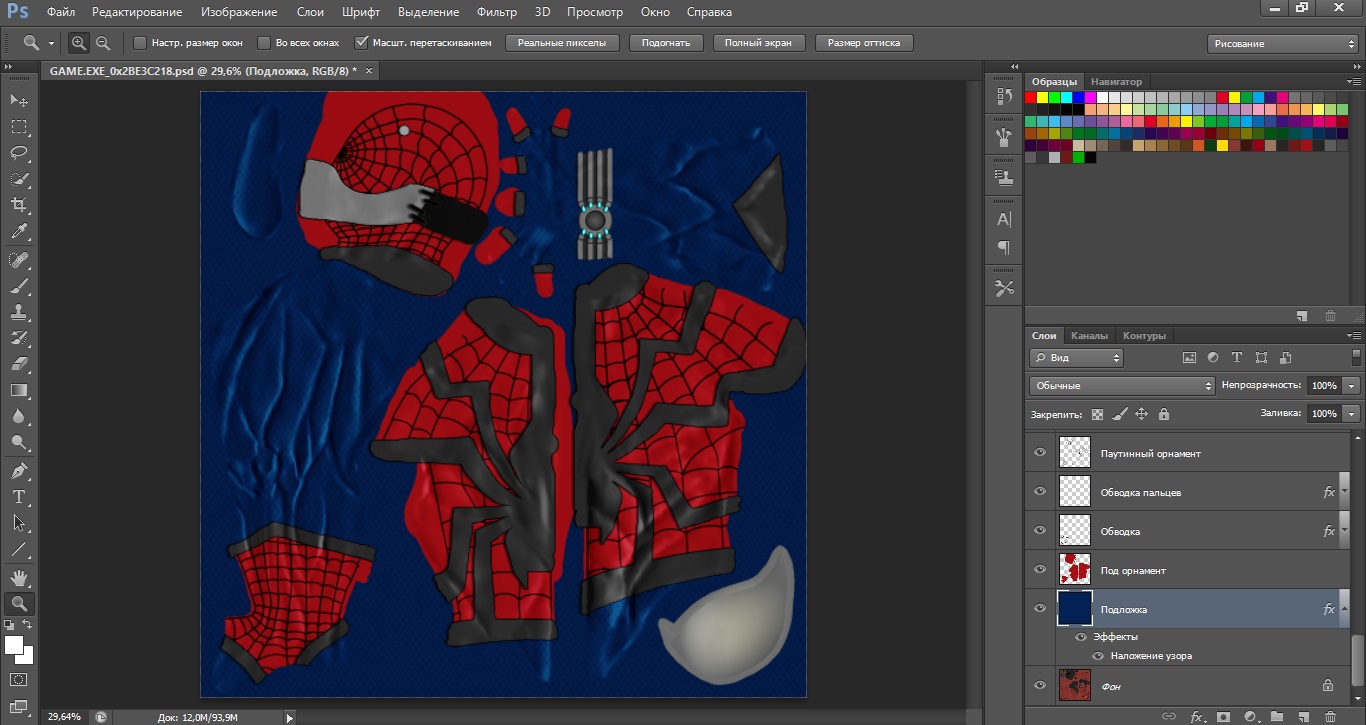Select the Blur tool
The height and width of the screenshot is (725, 1366).
tap(19, 416)
